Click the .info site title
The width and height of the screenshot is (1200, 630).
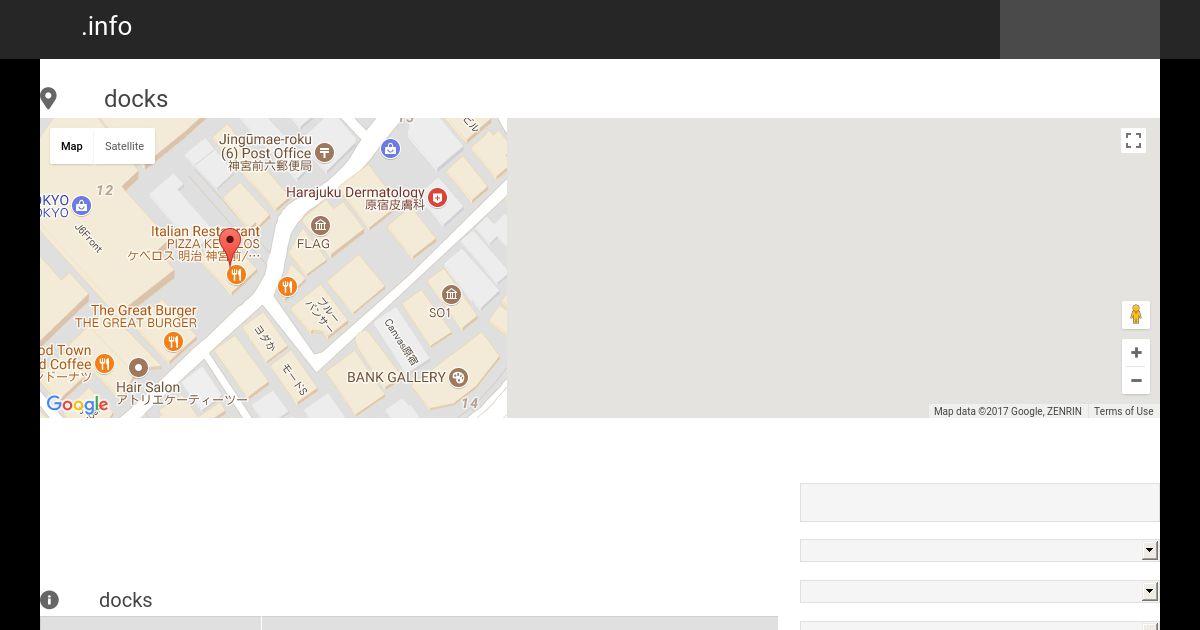(107, 26)
